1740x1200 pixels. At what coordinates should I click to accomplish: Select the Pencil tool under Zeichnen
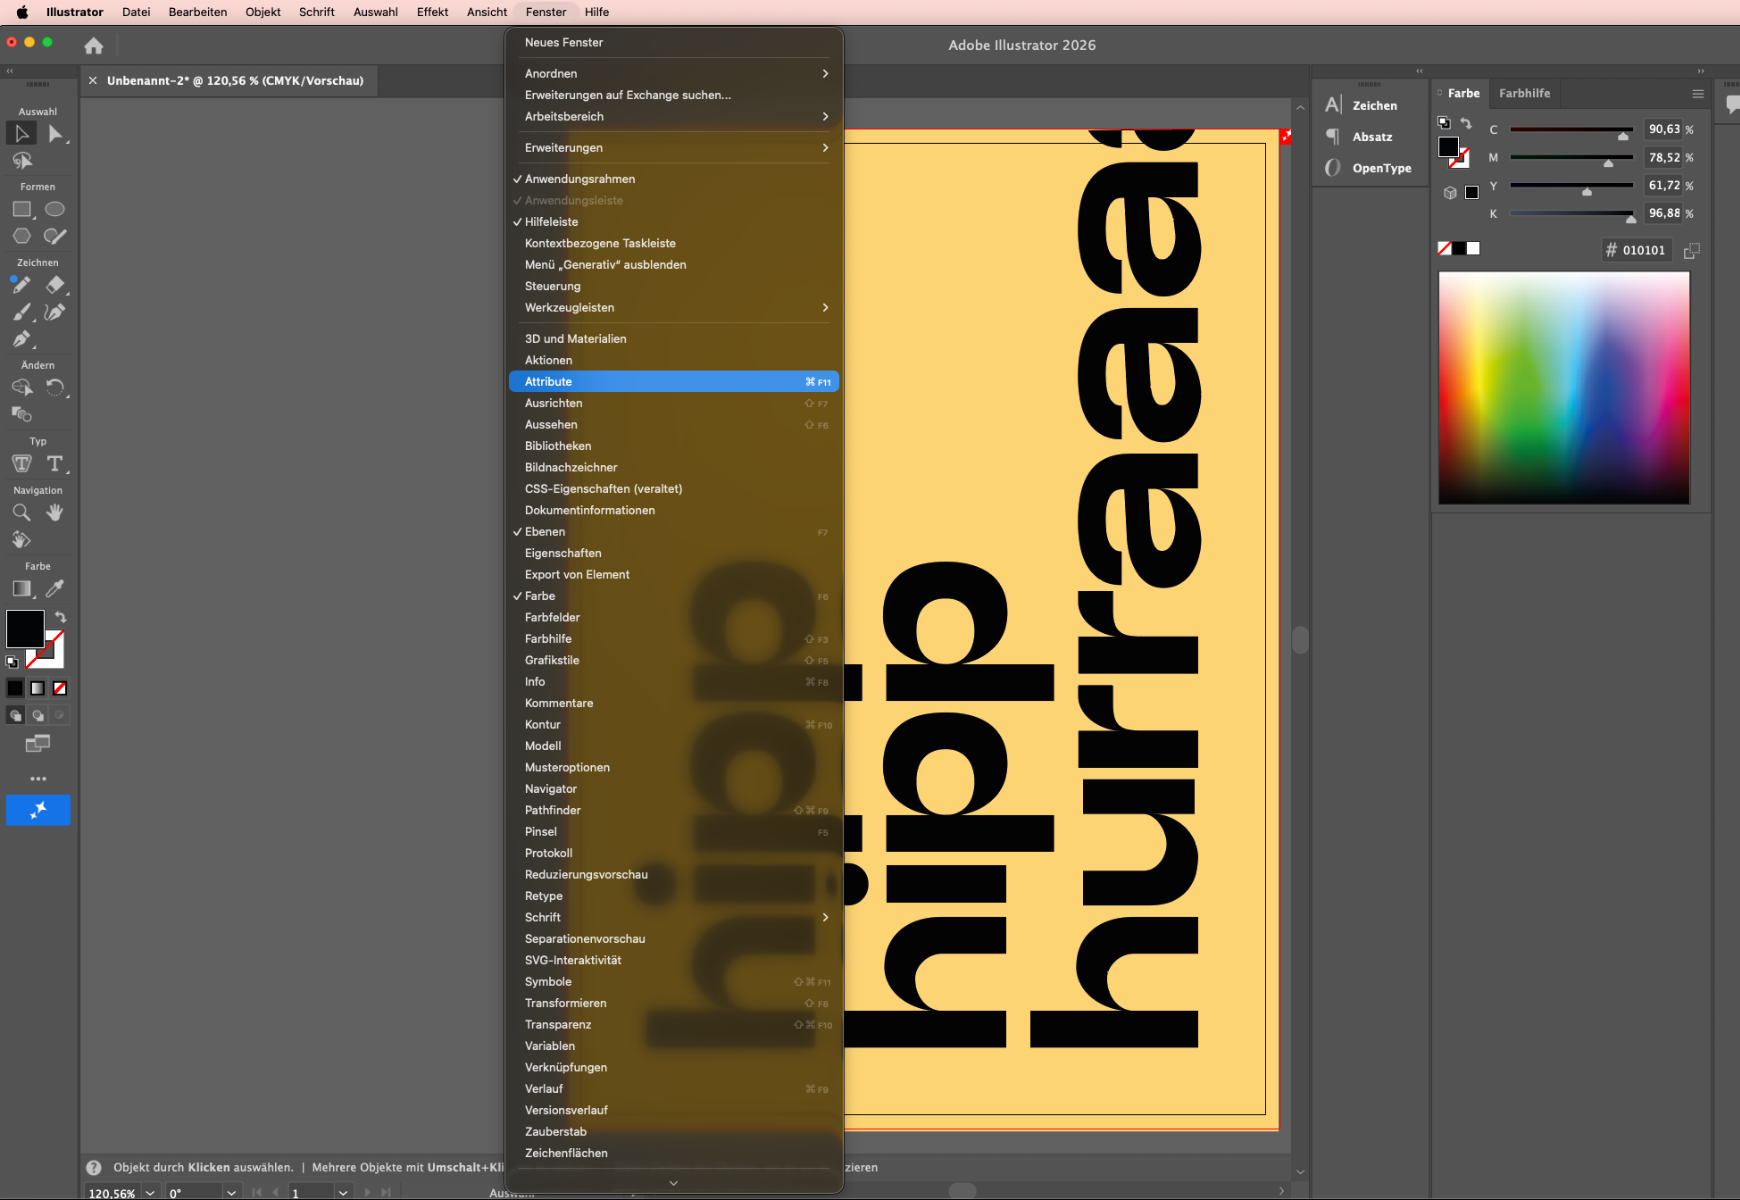pyautogui.click(x=22, y=285)
